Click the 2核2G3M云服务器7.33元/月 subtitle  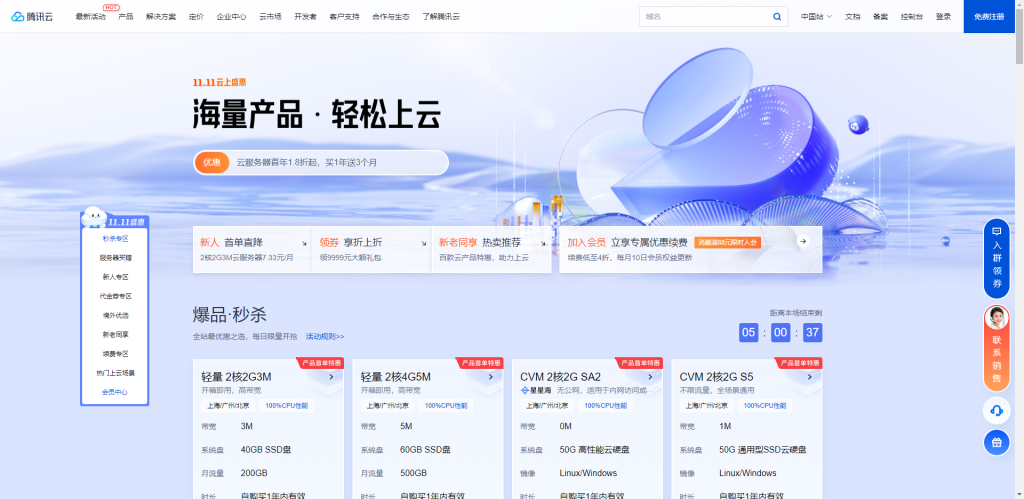point(247,258)
